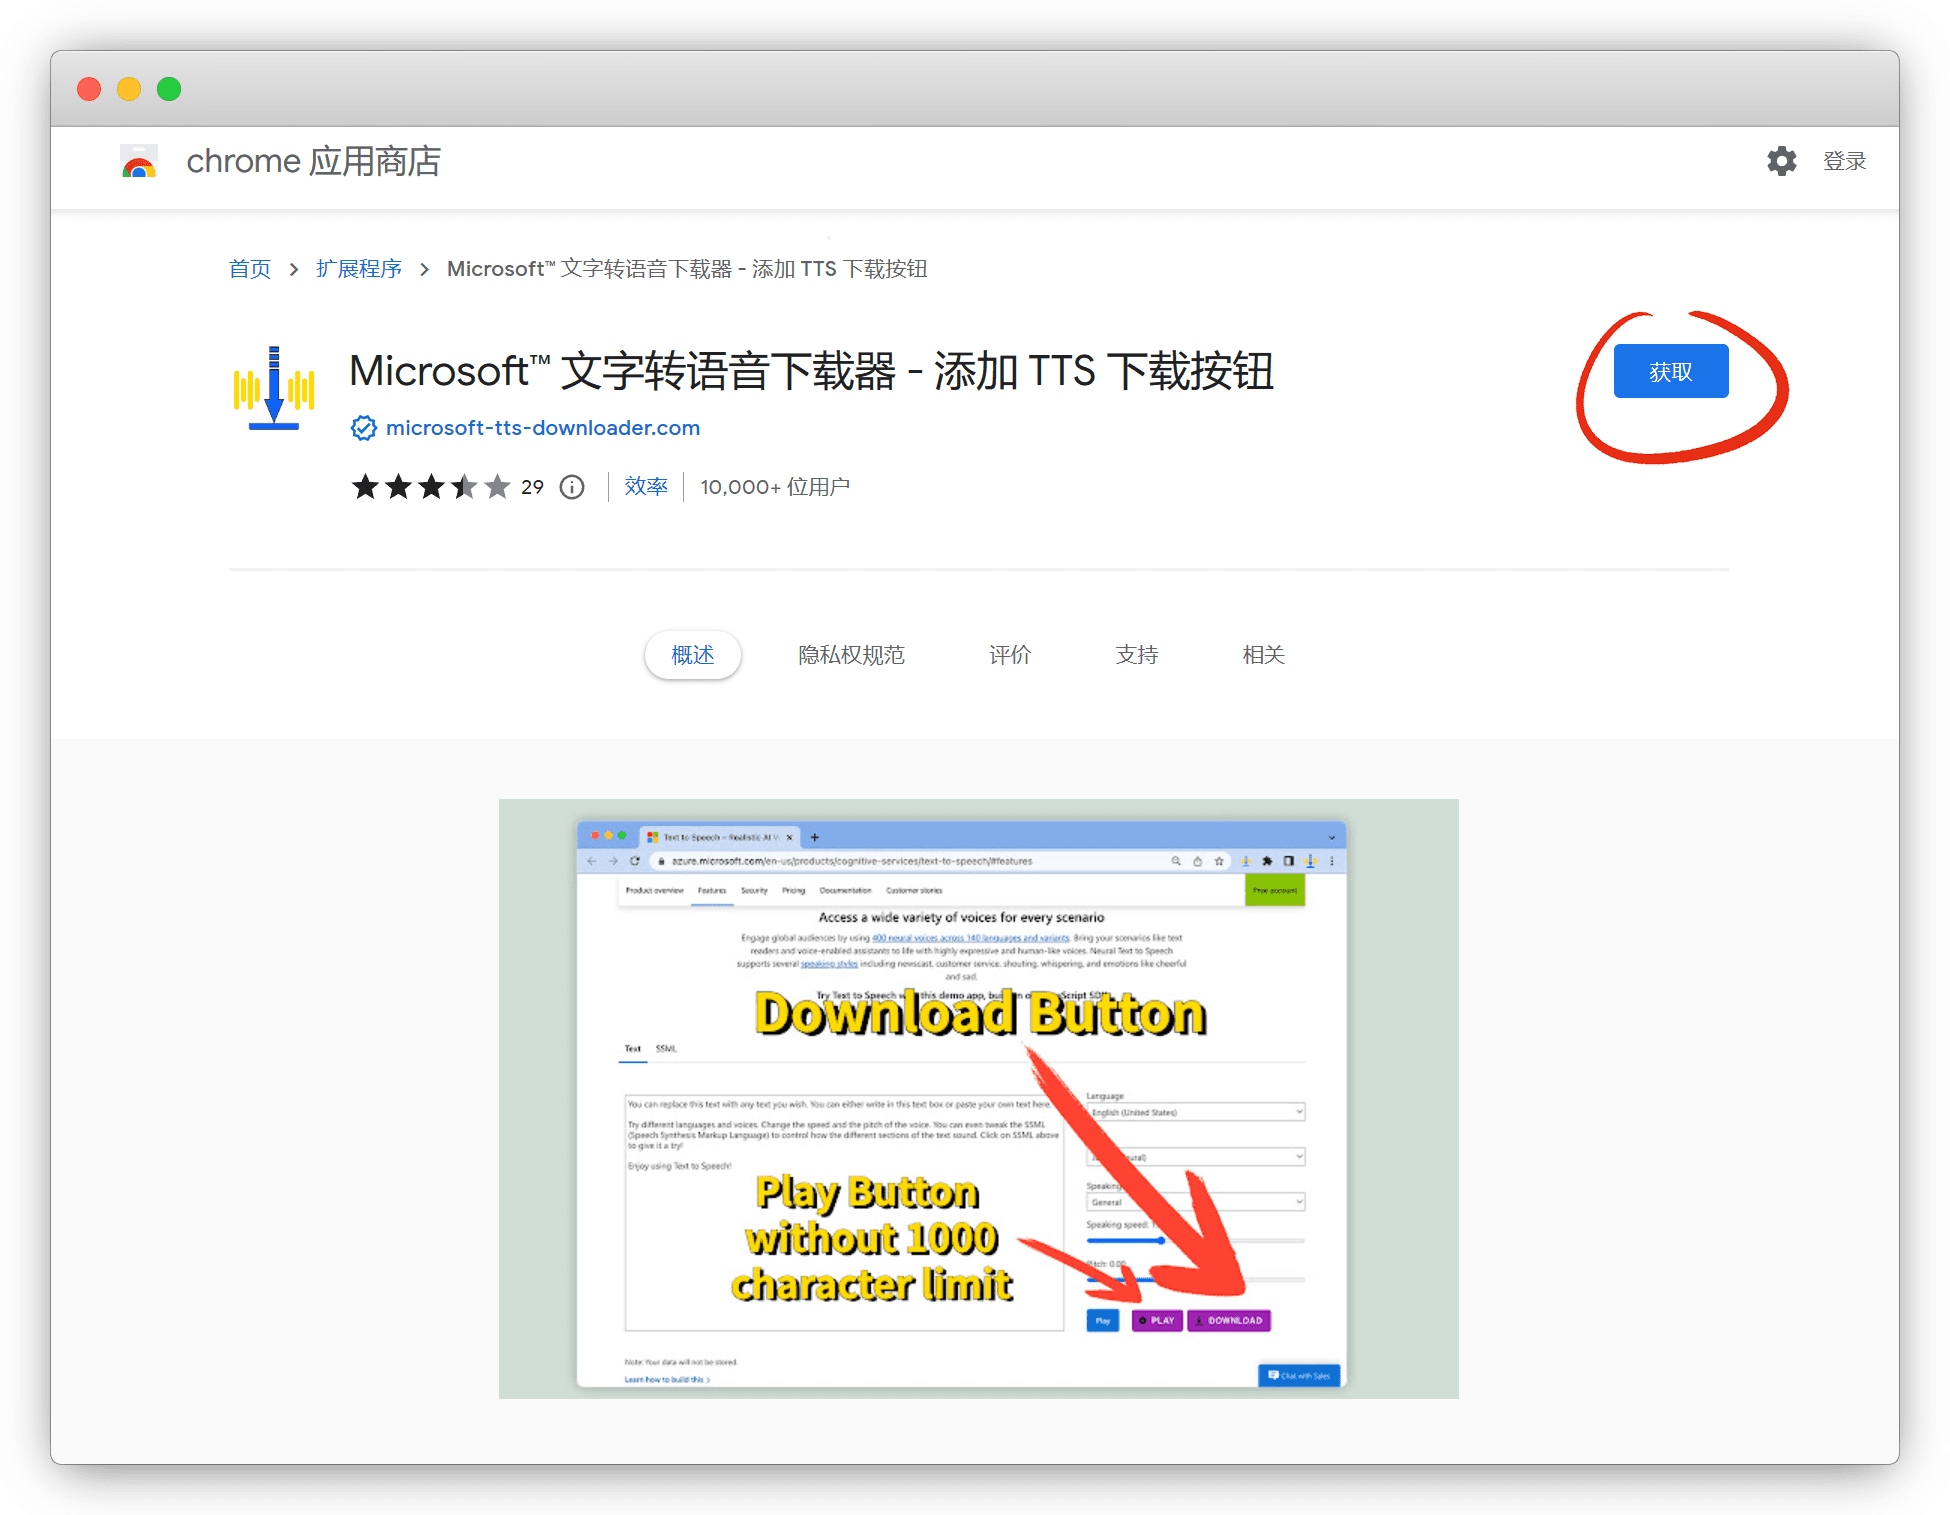This screenshot has height=1515, width=1950.
Task: Click the extension preview screenshot
Action: click(978, 1098)
